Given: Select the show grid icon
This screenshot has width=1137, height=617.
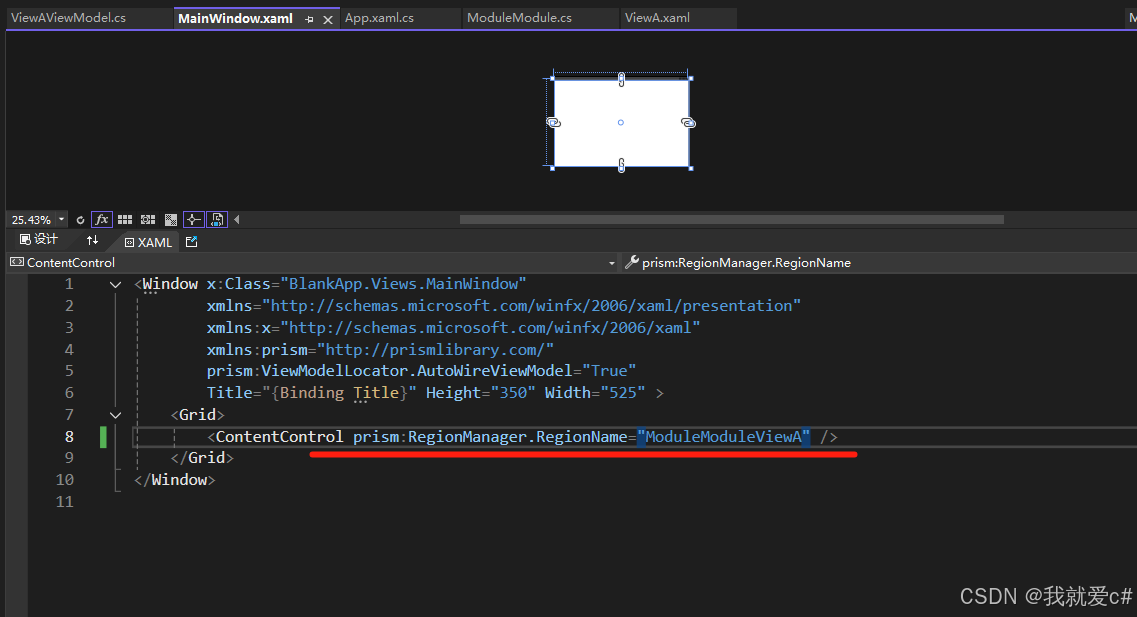Looking at the screenshot, I should coord(125,219).
